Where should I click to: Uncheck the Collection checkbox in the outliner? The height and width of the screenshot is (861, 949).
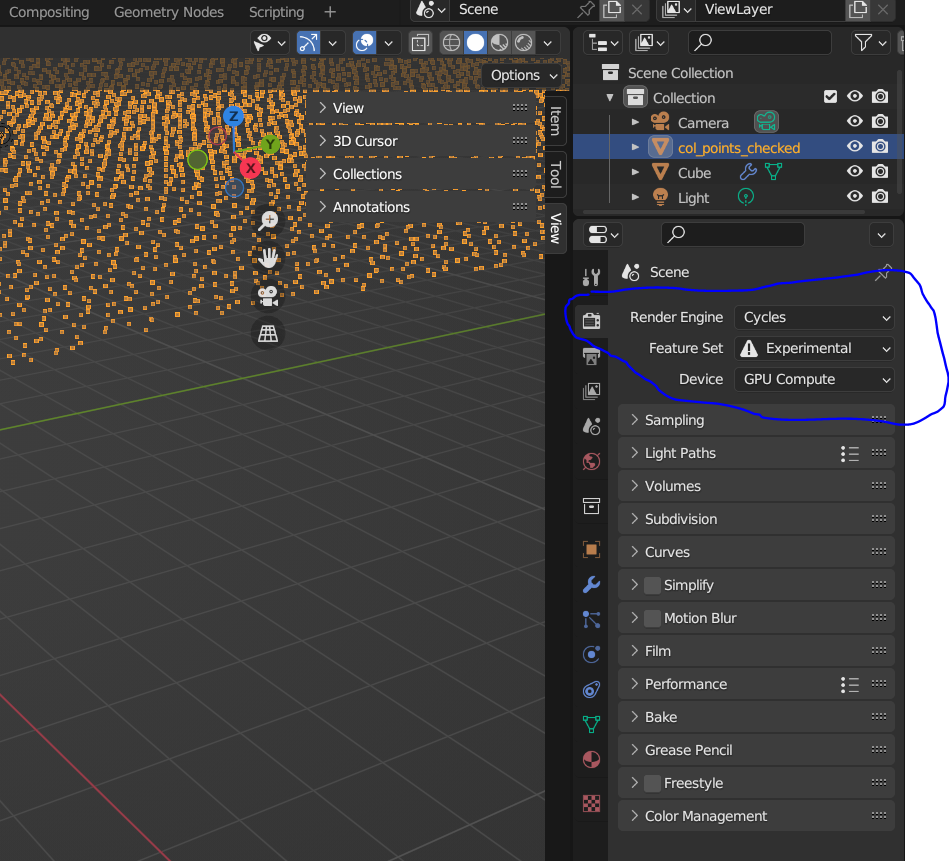pyautogui.click(x=831, y=96)
